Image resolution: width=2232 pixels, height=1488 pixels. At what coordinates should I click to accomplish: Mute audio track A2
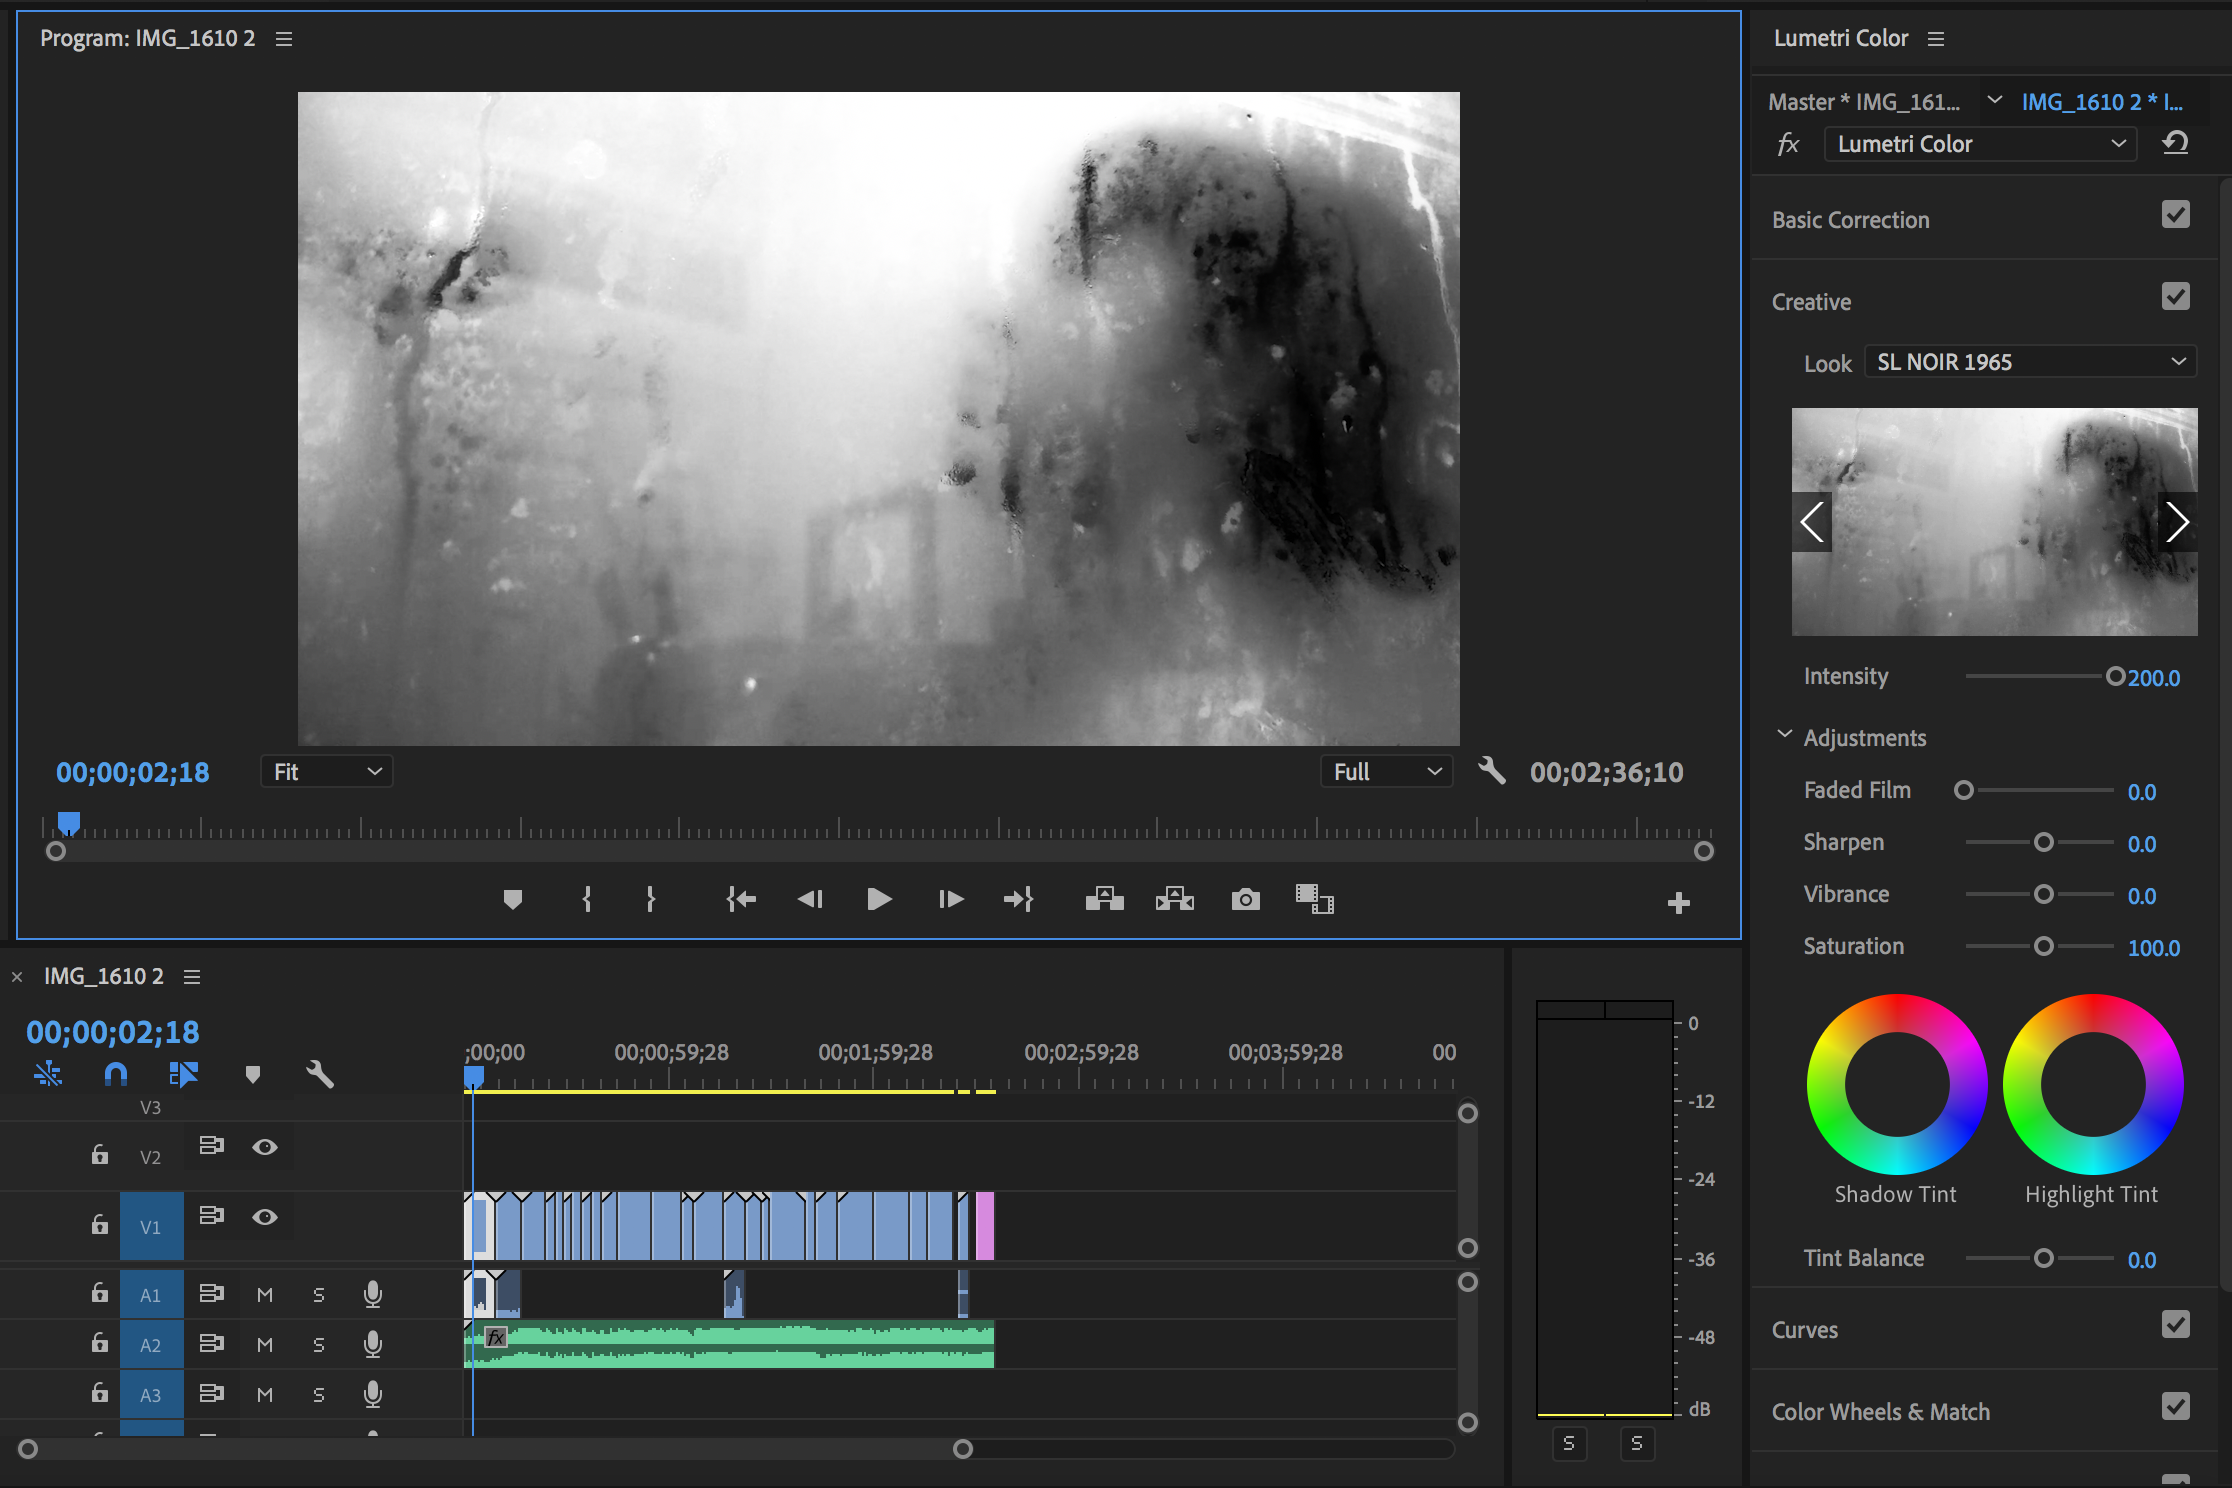[265, 1345]
